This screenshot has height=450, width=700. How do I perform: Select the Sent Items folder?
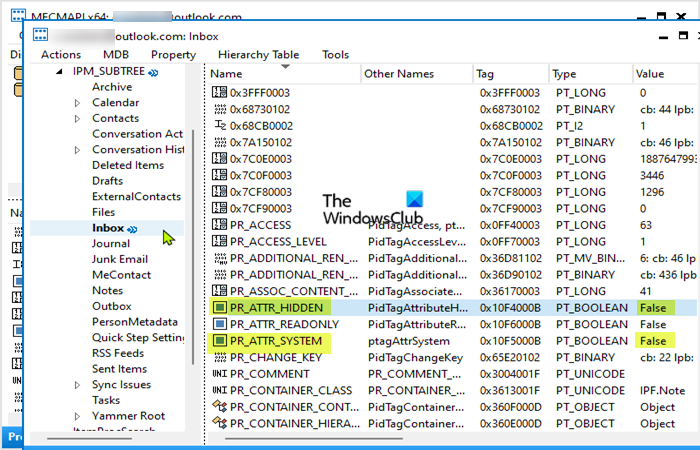(120, 369)
